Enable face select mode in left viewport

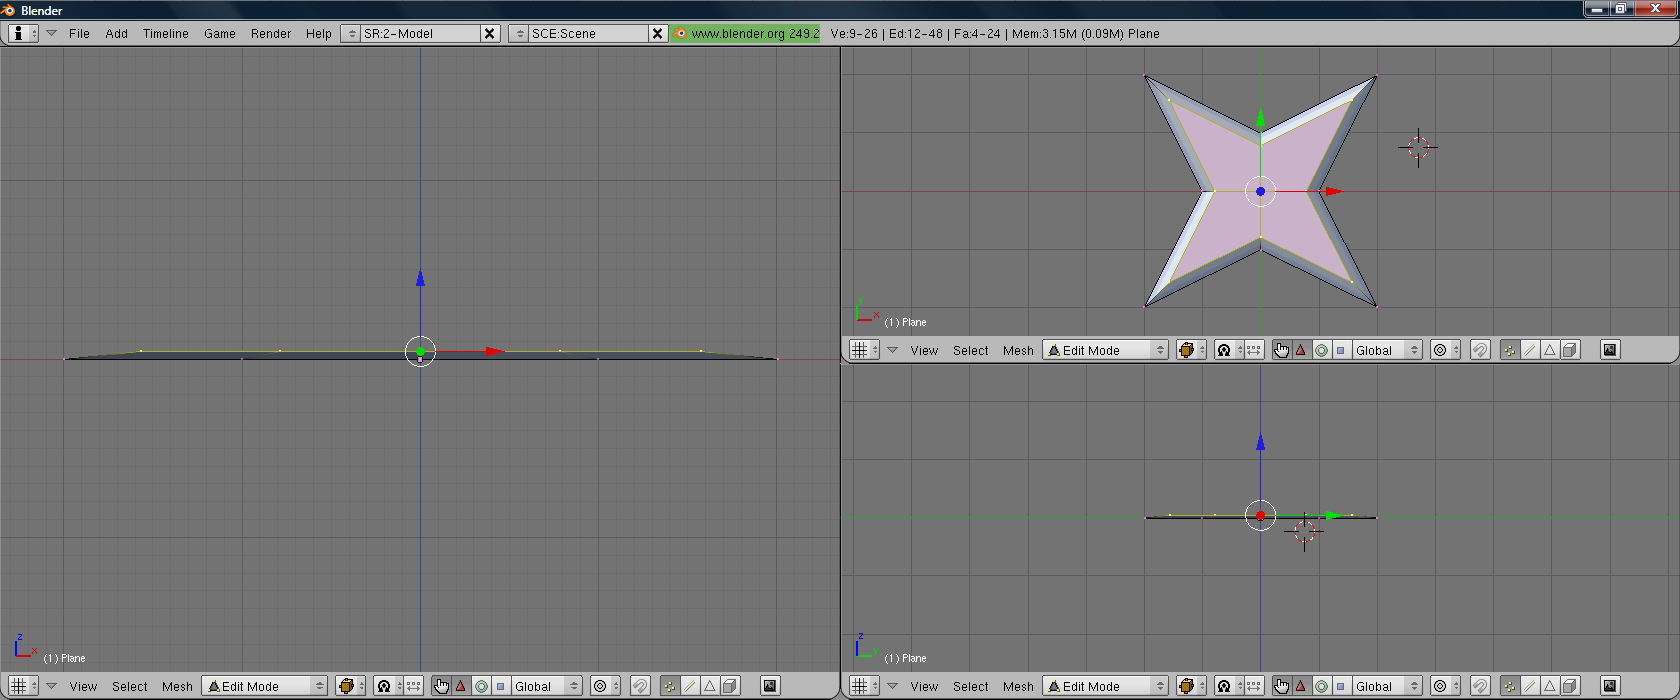pyautogui.click(x=709, y=686)
